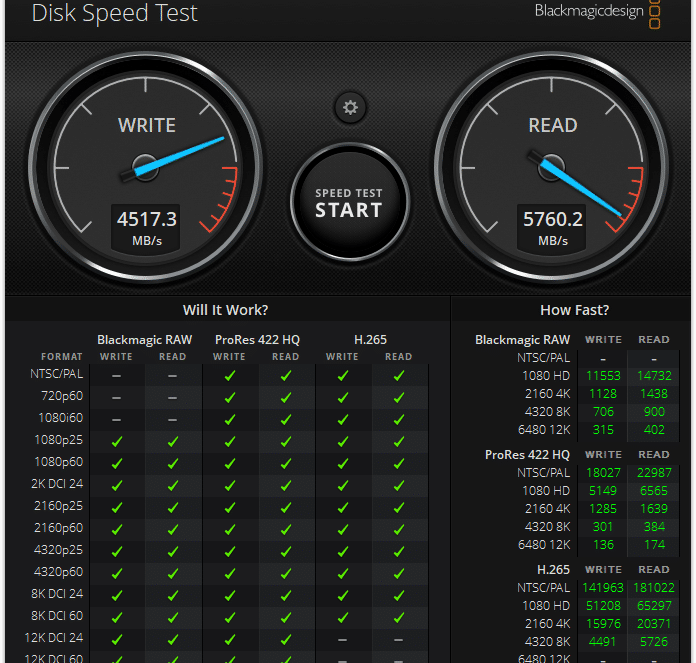This screenshot has width=696, height=663.
Task: Click H.265 4320 8K write value 4491
Action: tap(602, 642)
